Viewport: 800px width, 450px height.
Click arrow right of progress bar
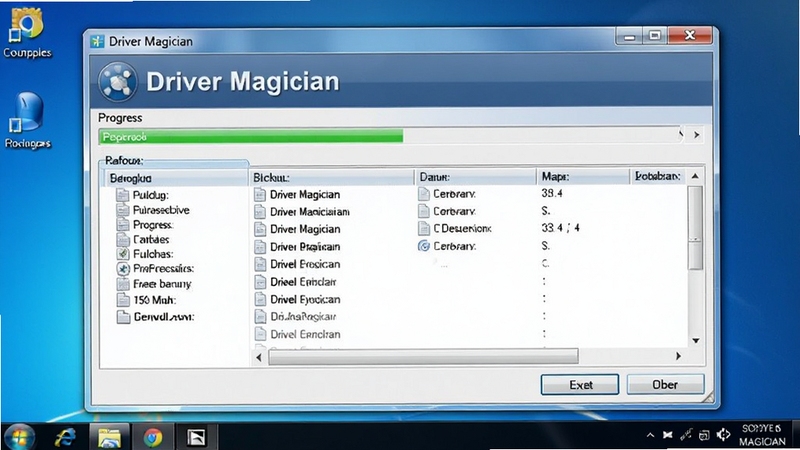[696, 135]
